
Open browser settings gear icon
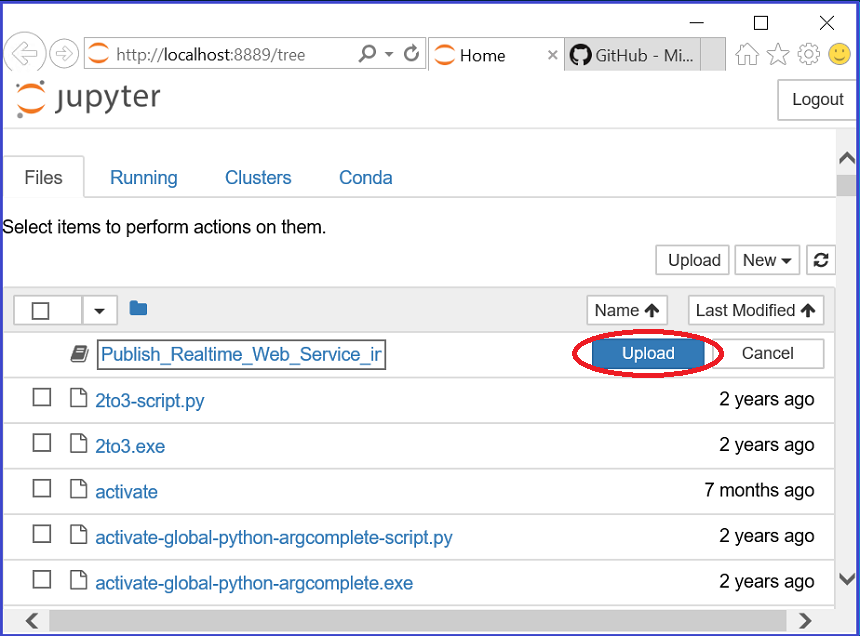[808, 54]
